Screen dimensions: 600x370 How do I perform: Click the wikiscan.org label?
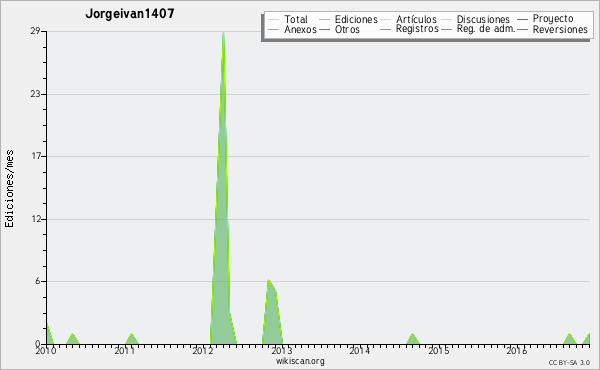point(300,361)
